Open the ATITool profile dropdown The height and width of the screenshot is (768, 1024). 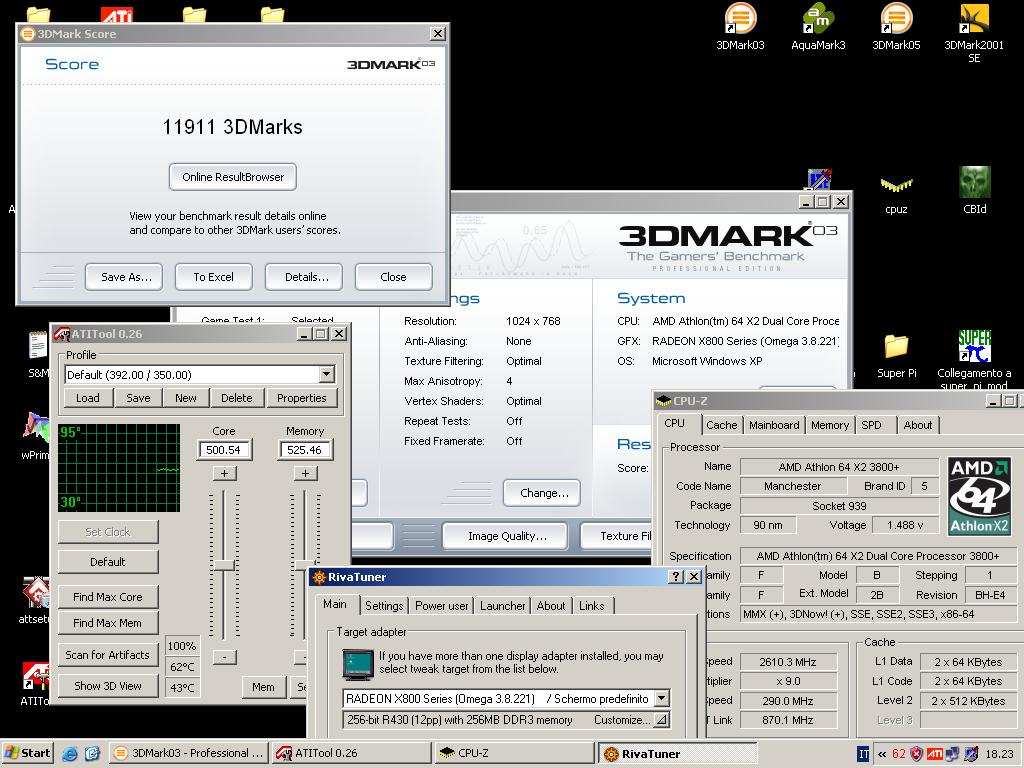(327, 374)
